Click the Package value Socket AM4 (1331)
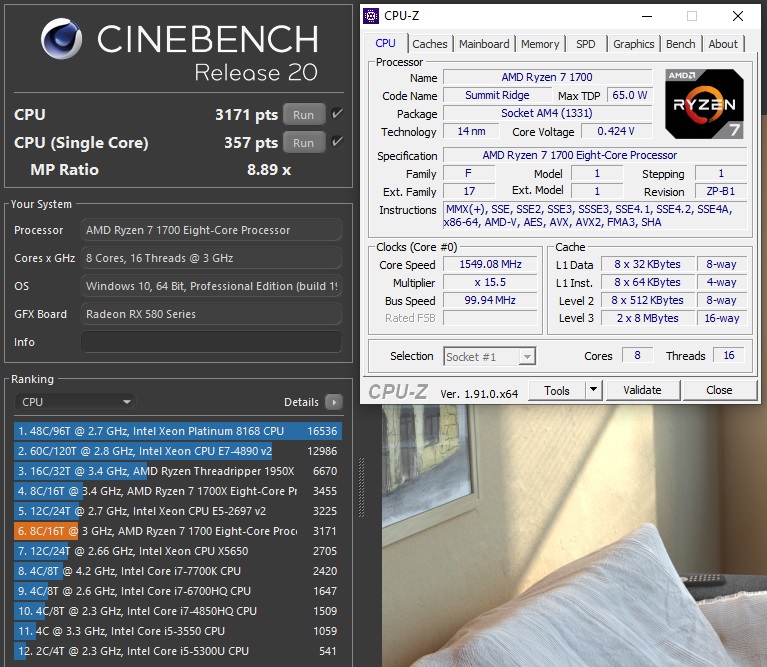The width and height of the screenshot is (767, 667). tap(547, 113)
